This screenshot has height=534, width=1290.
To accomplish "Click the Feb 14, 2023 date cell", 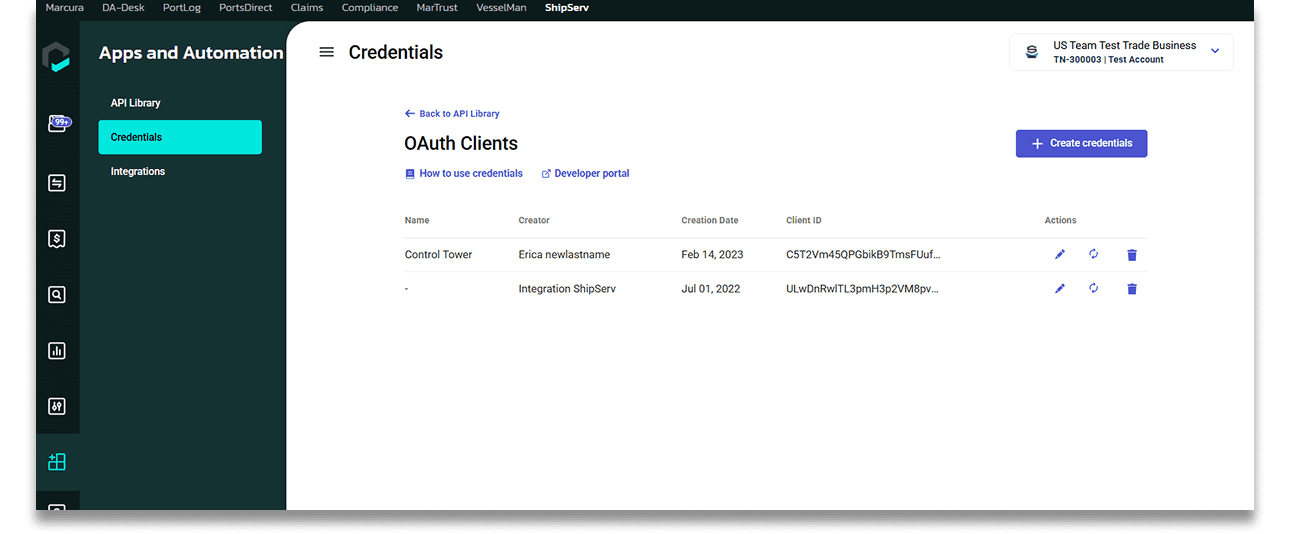I will [x=712, y=254].
